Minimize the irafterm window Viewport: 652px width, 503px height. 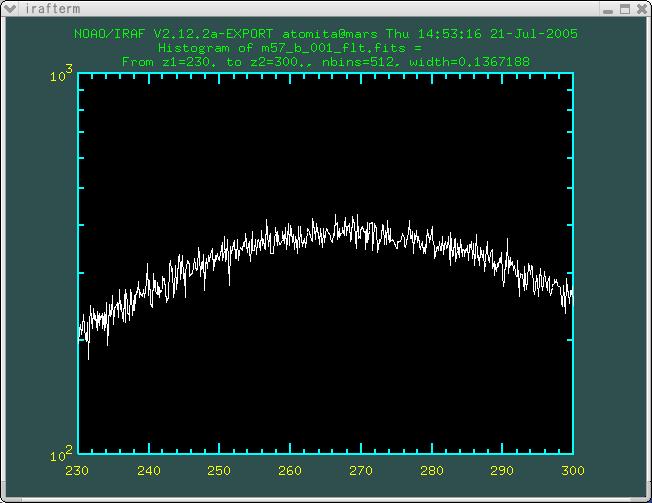click(x=608, y=10)
